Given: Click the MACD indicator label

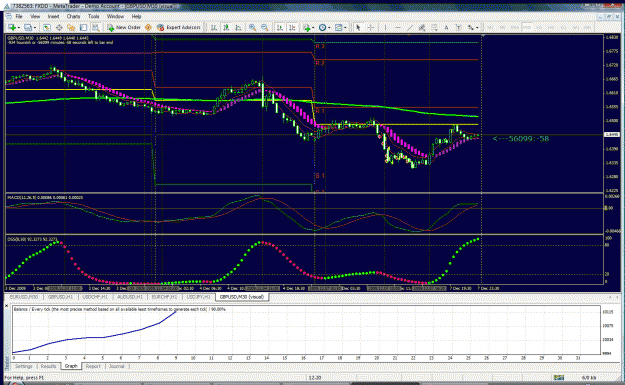Looking at the screenshot, I should tap(45, 197).
